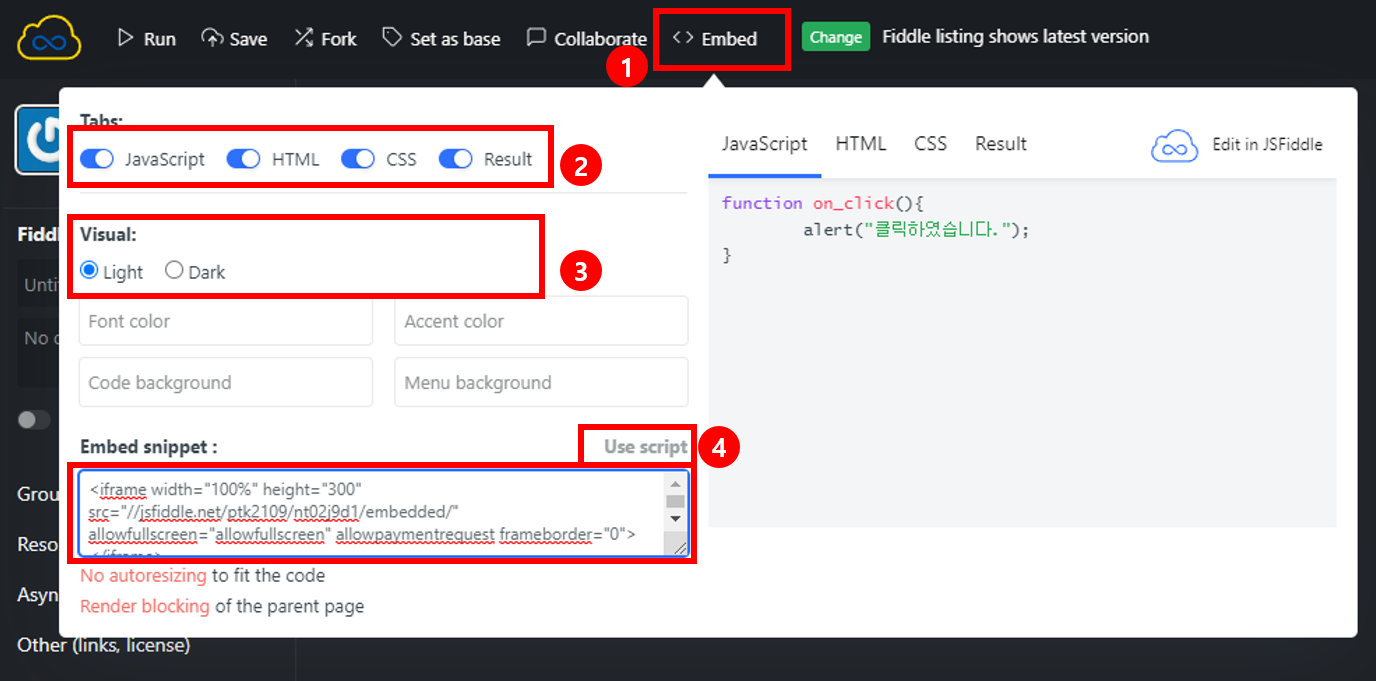
Task: Click the Use script link
Action: click(x=645, y=447)
